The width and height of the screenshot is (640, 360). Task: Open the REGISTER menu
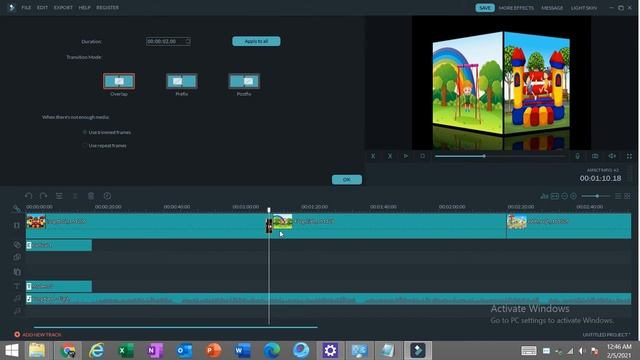pyautogui.click(x=107, y=7)
